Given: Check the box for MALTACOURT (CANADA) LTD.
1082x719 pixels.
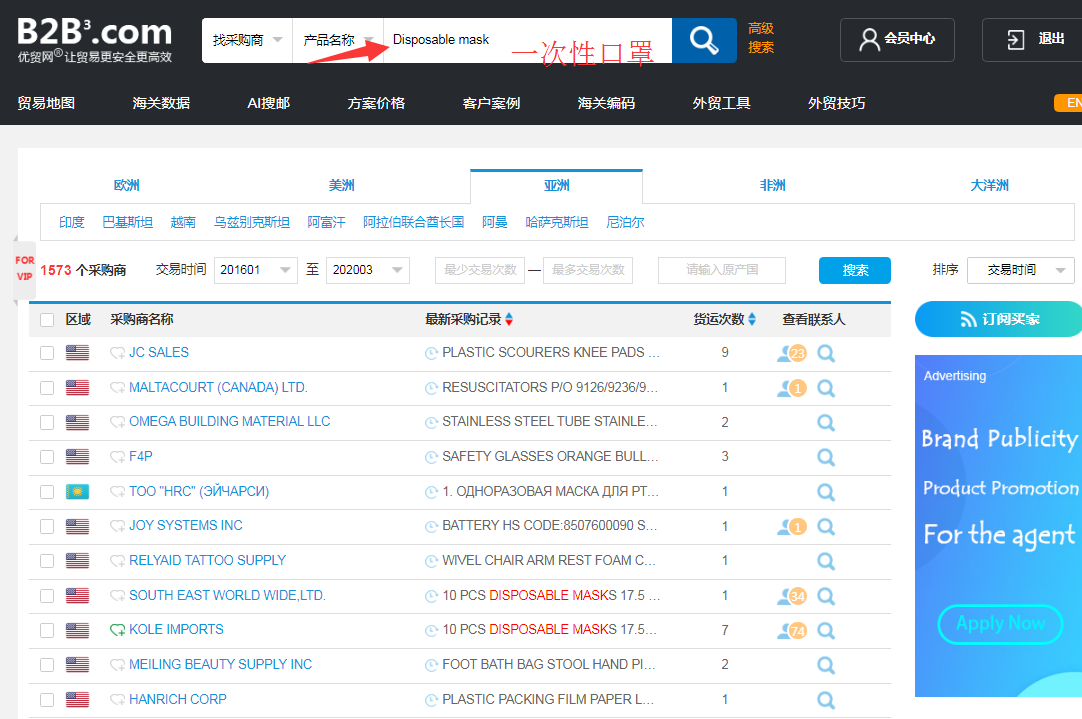Looking at the screenshot, I should coord(47,388).
